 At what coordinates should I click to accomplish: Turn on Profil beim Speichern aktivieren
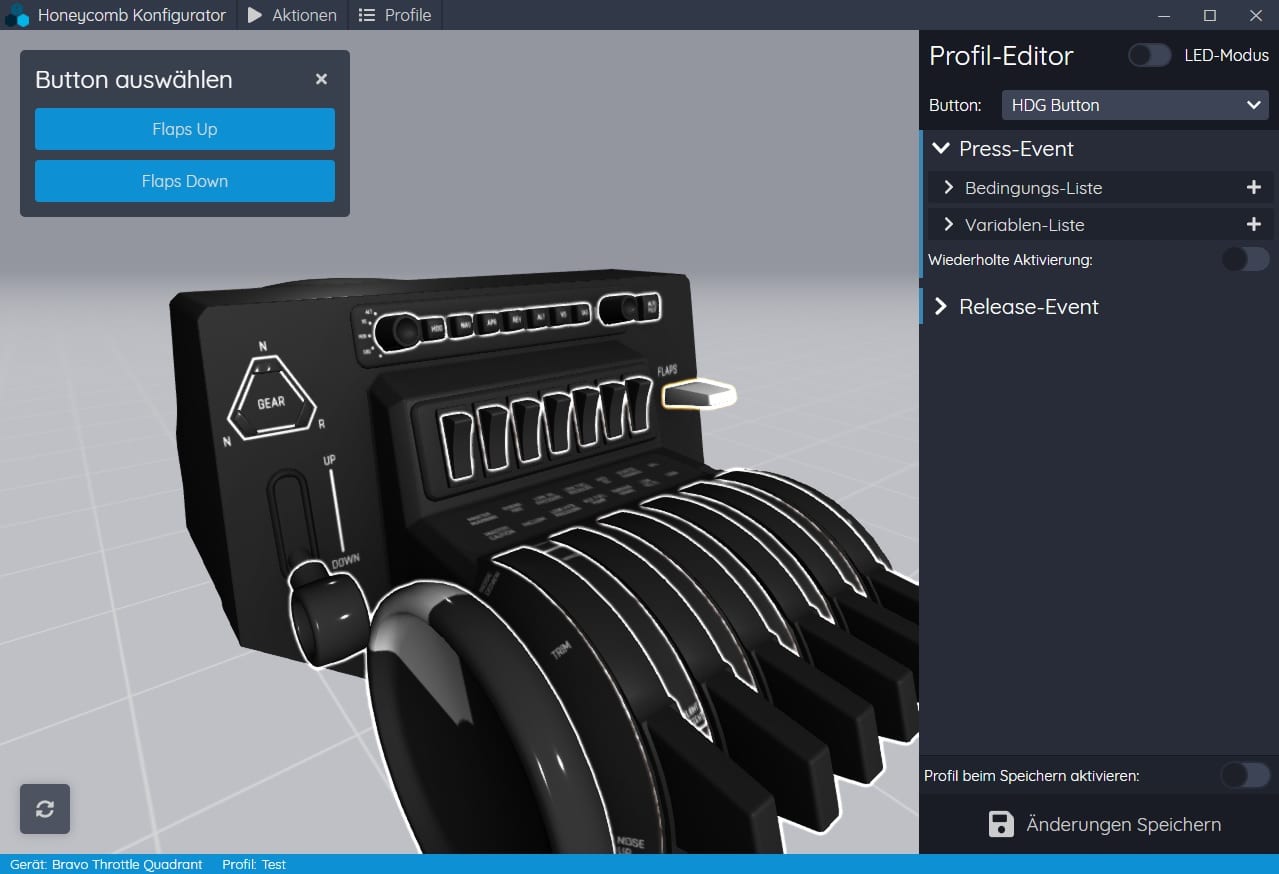(1245, 775)
